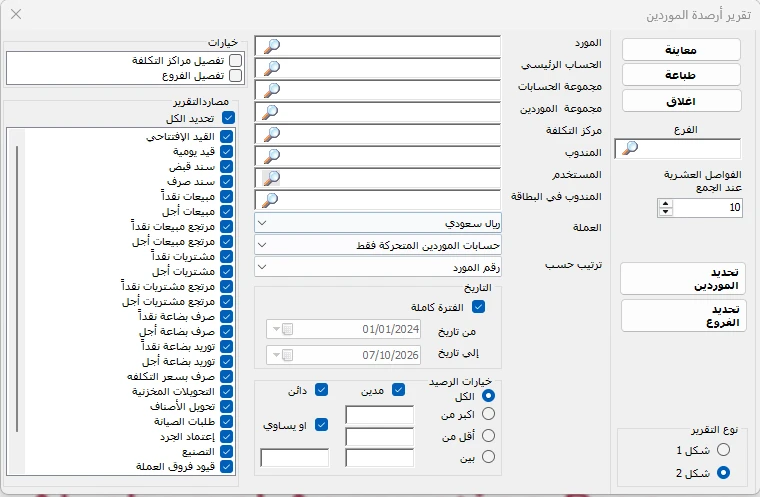
Task: Toggle التصنيع checkbox
Action: point(226,452)
